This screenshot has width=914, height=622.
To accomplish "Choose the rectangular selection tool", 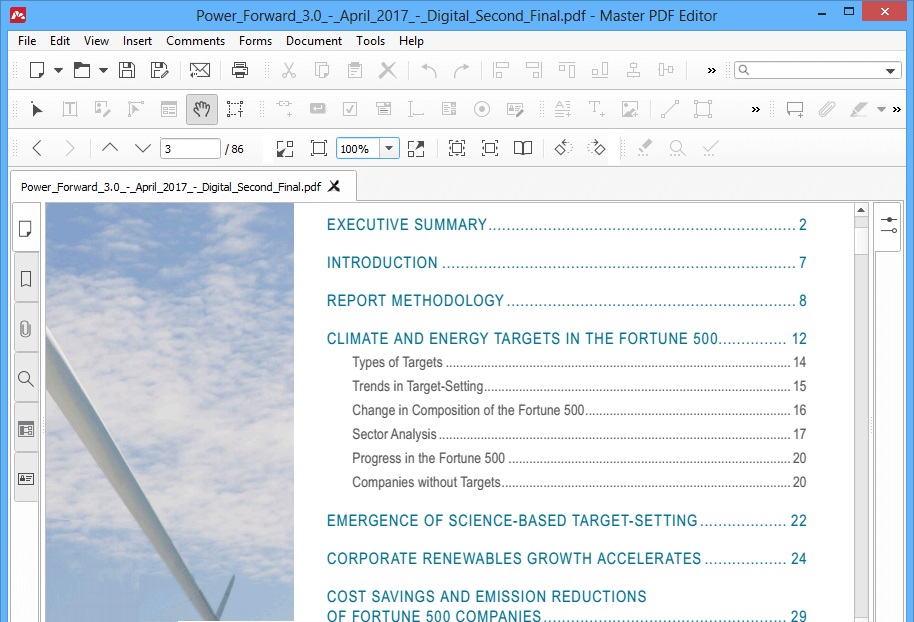I will (235, 109).
